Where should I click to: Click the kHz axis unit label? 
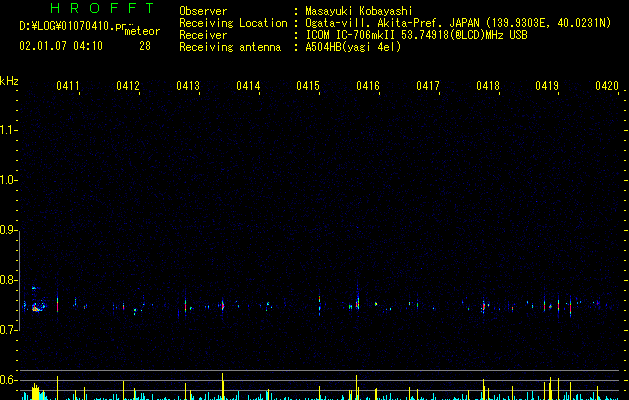[x=9, y=81]
